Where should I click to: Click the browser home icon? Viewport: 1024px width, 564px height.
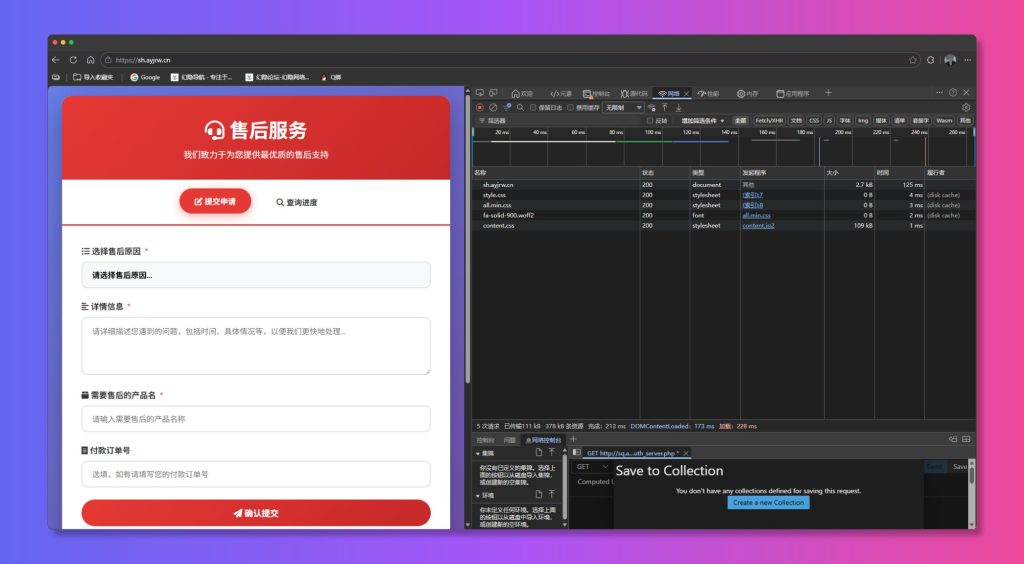(x=90, y=60)
